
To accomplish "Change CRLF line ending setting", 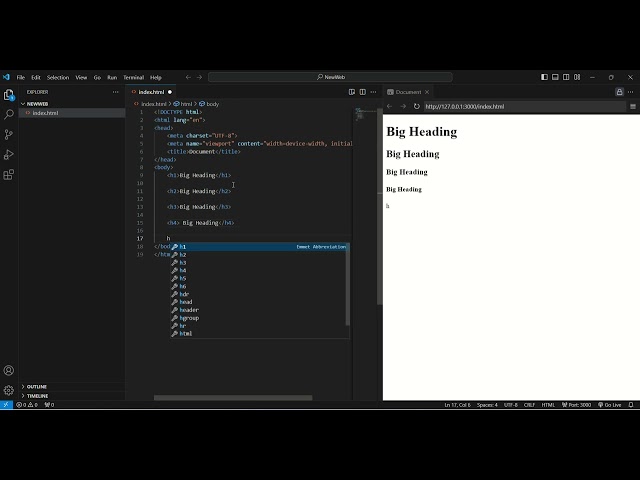I will 529,405.
